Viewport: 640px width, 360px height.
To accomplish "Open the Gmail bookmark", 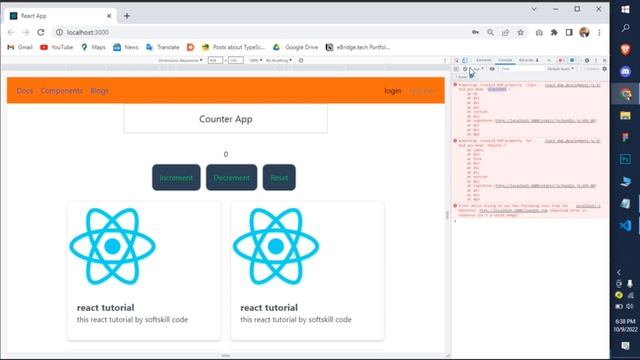I will coord(20,47).
